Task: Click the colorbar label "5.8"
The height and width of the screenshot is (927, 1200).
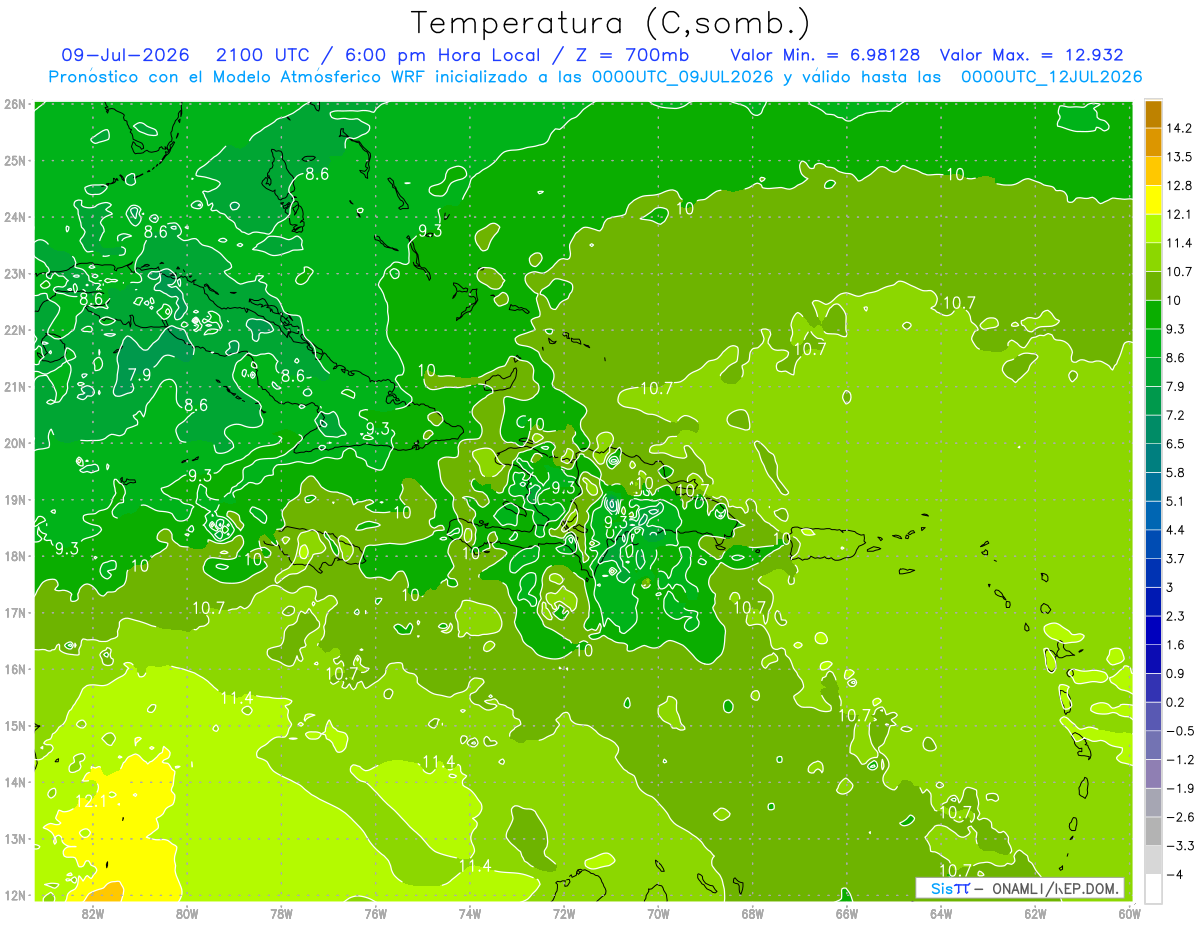Action: (1176, 472)
